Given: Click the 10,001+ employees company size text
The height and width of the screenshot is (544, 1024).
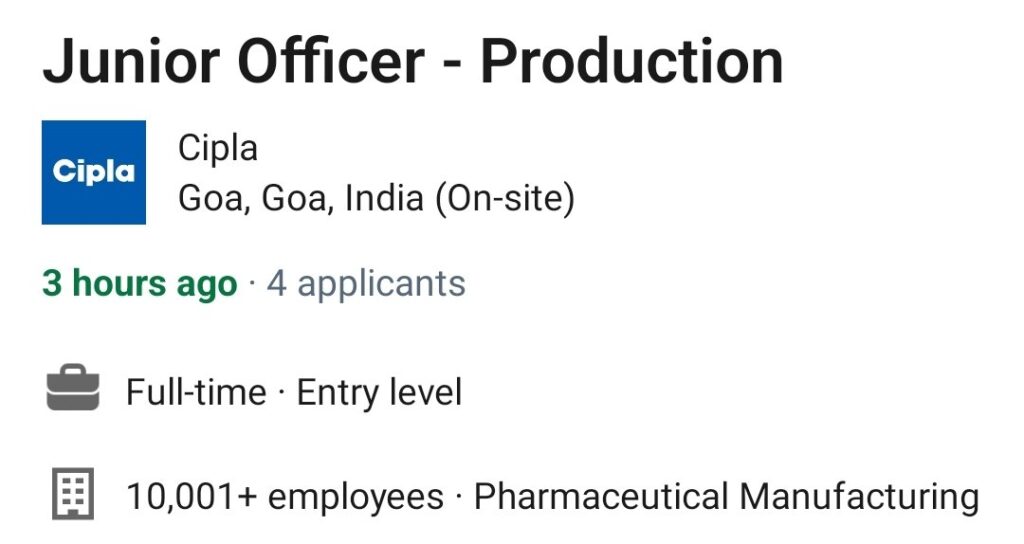Looking at the screenshot, I should (x=285, y=496).
